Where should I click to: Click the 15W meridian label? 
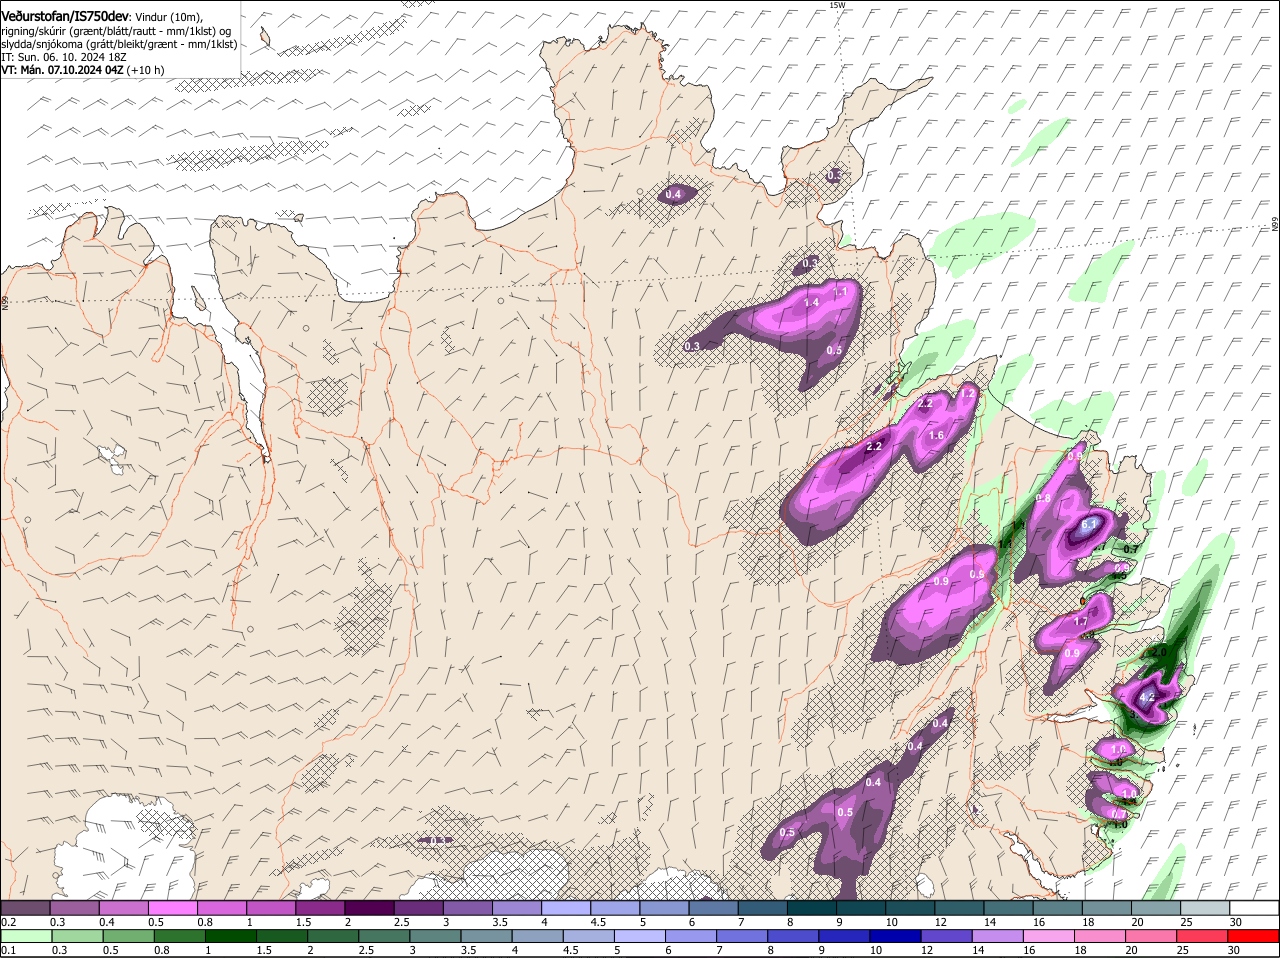(837, 5)
